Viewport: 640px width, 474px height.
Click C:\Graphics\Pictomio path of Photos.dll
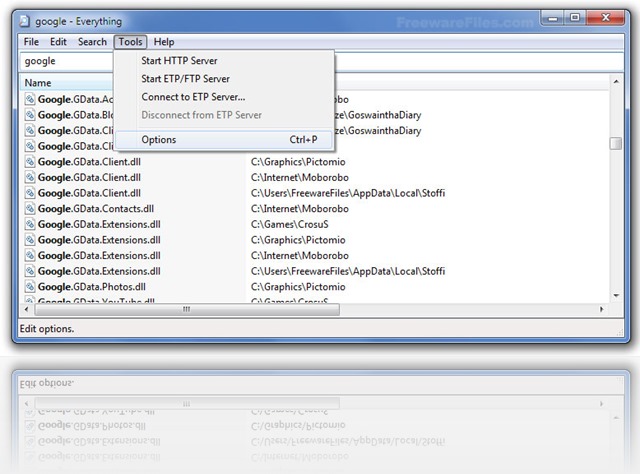pyautogui.click(x=298, y=287)
